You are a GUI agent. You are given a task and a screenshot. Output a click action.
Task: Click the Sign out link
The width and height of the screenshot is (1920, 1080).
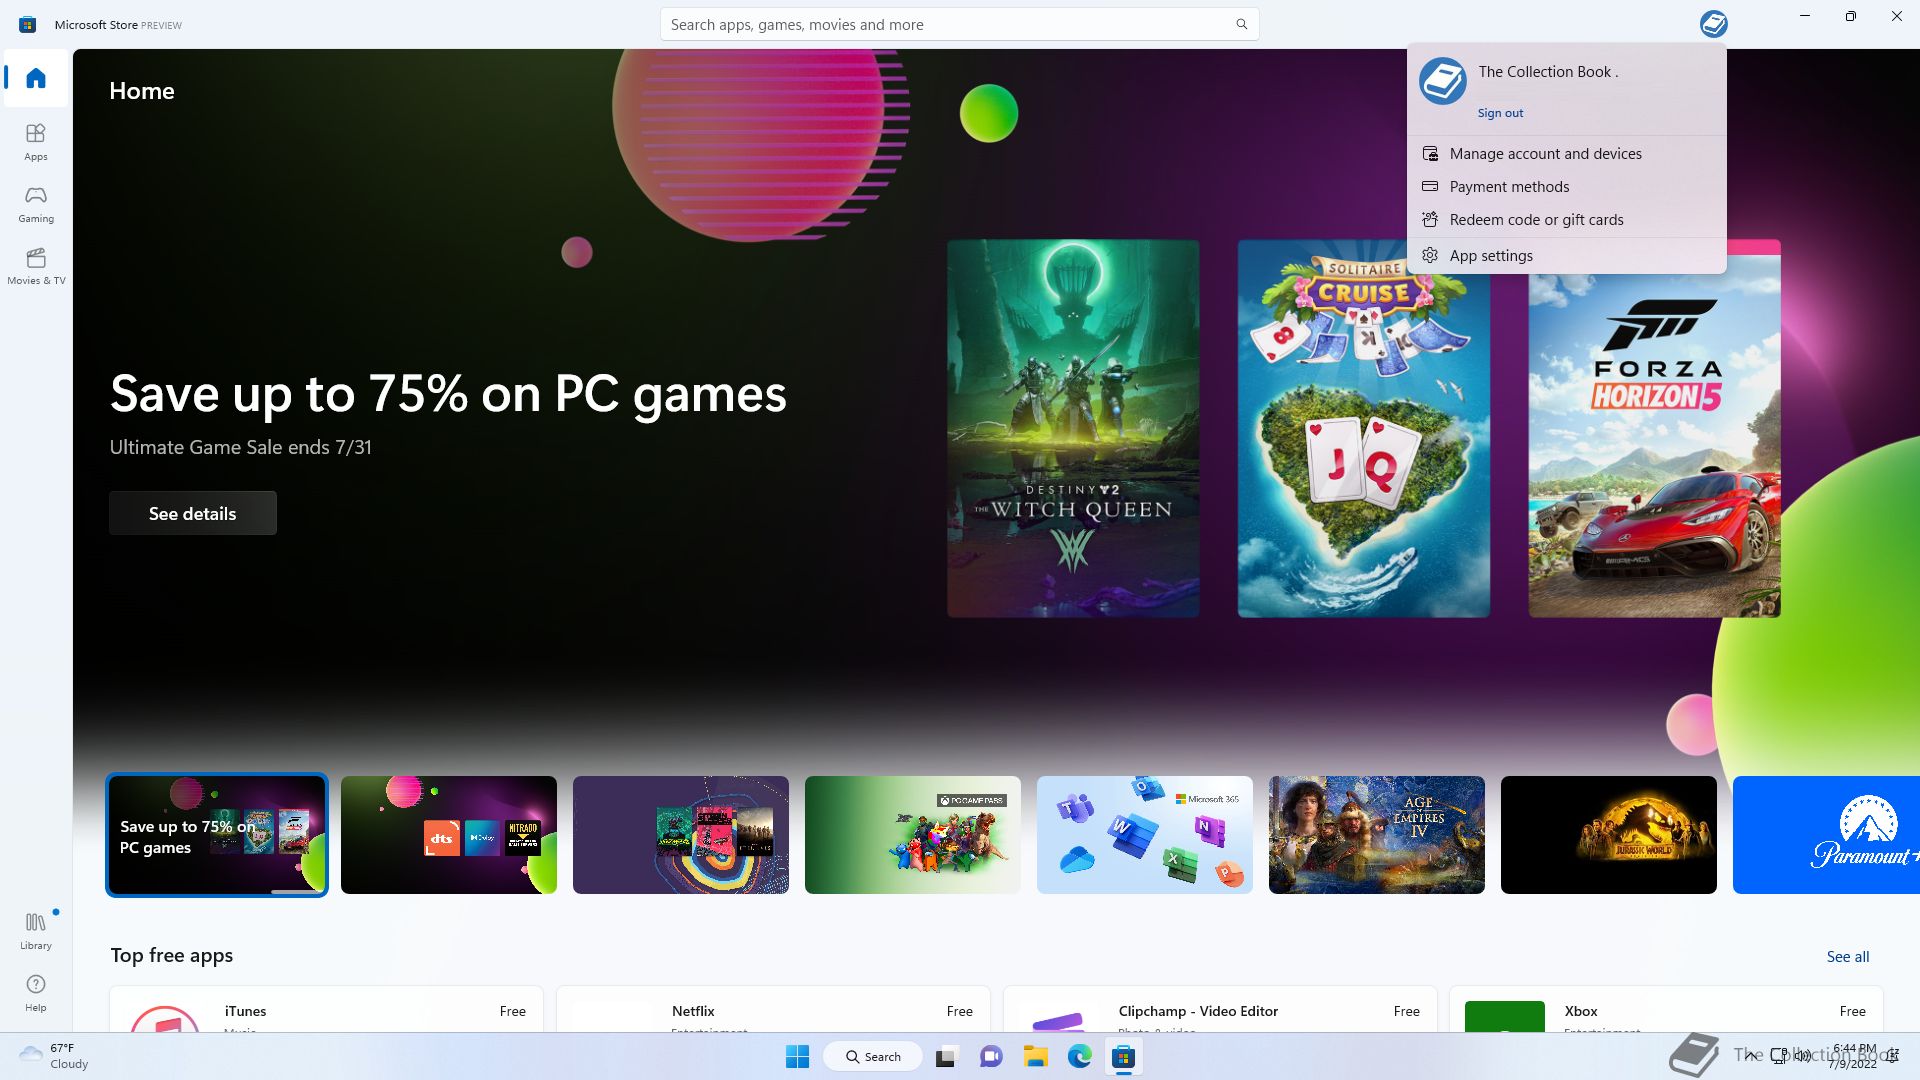1500,113
